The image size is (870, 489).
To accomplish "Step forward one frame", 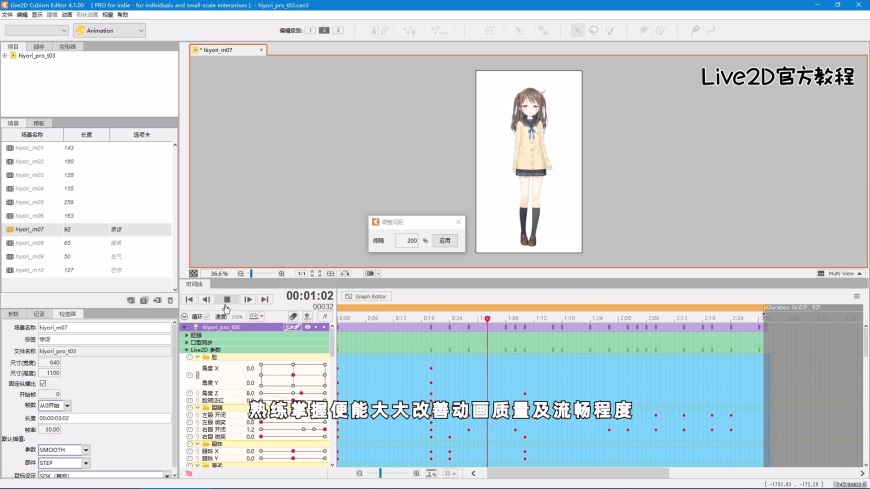I will pos(248,299).
